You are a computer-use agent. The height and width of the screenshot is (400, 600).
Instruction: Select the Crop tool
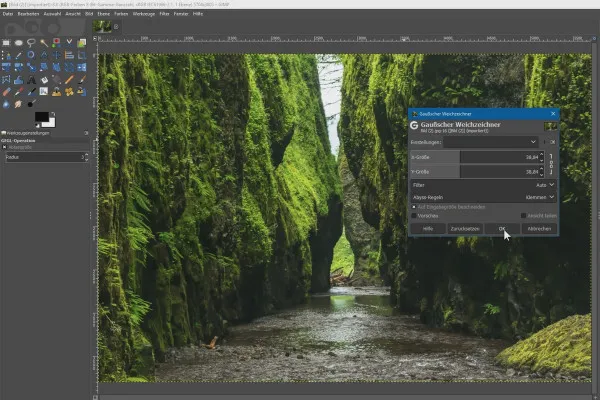[x=82, y=55]
